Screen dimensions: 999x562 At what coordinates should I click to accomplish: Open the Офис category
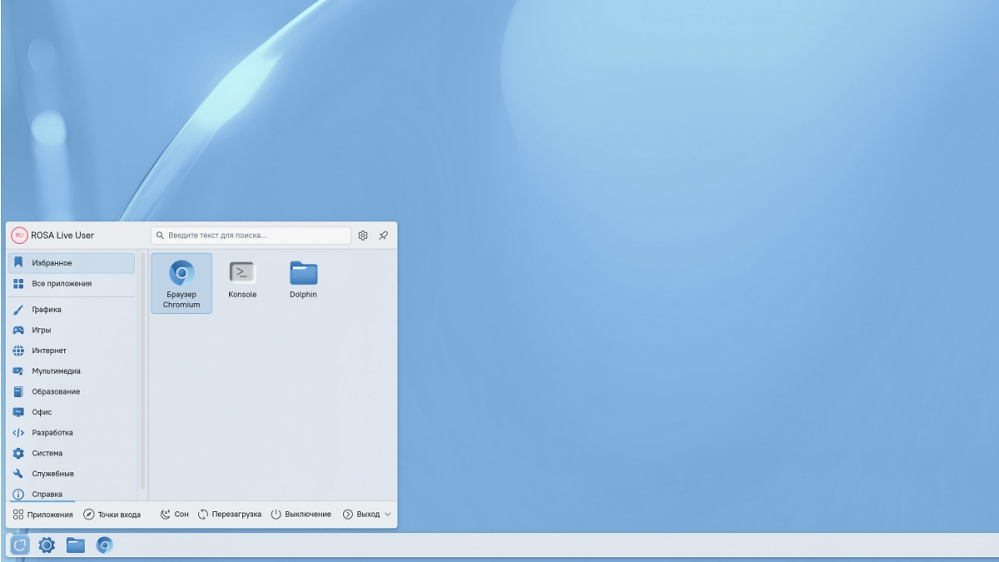tap(71, 412)
